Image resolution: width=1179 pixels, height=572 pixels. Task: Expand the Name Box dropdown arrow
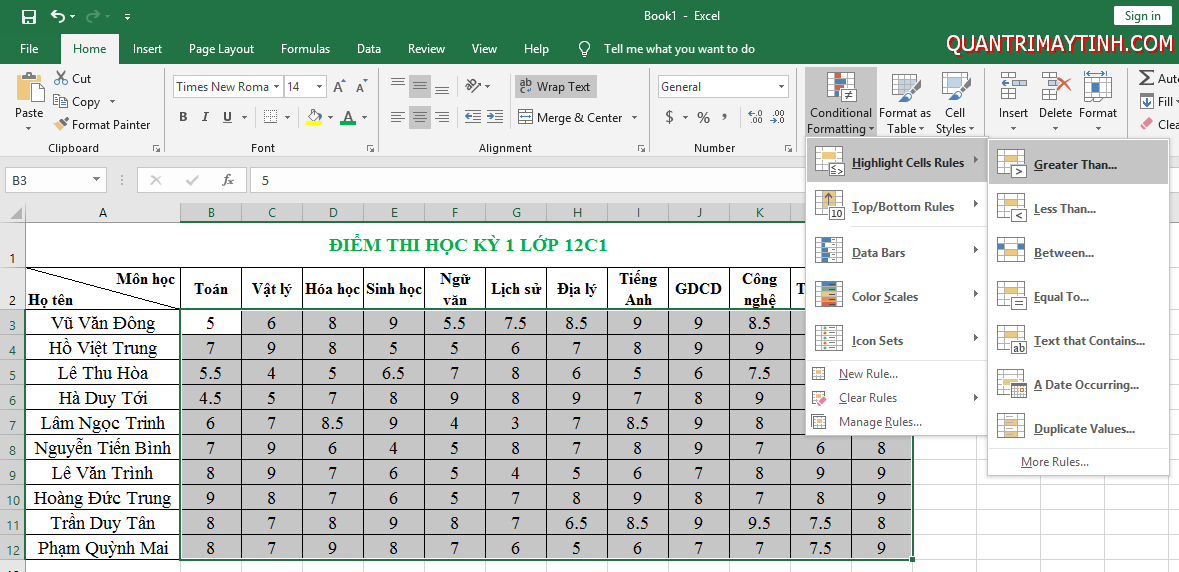[96, 180]
